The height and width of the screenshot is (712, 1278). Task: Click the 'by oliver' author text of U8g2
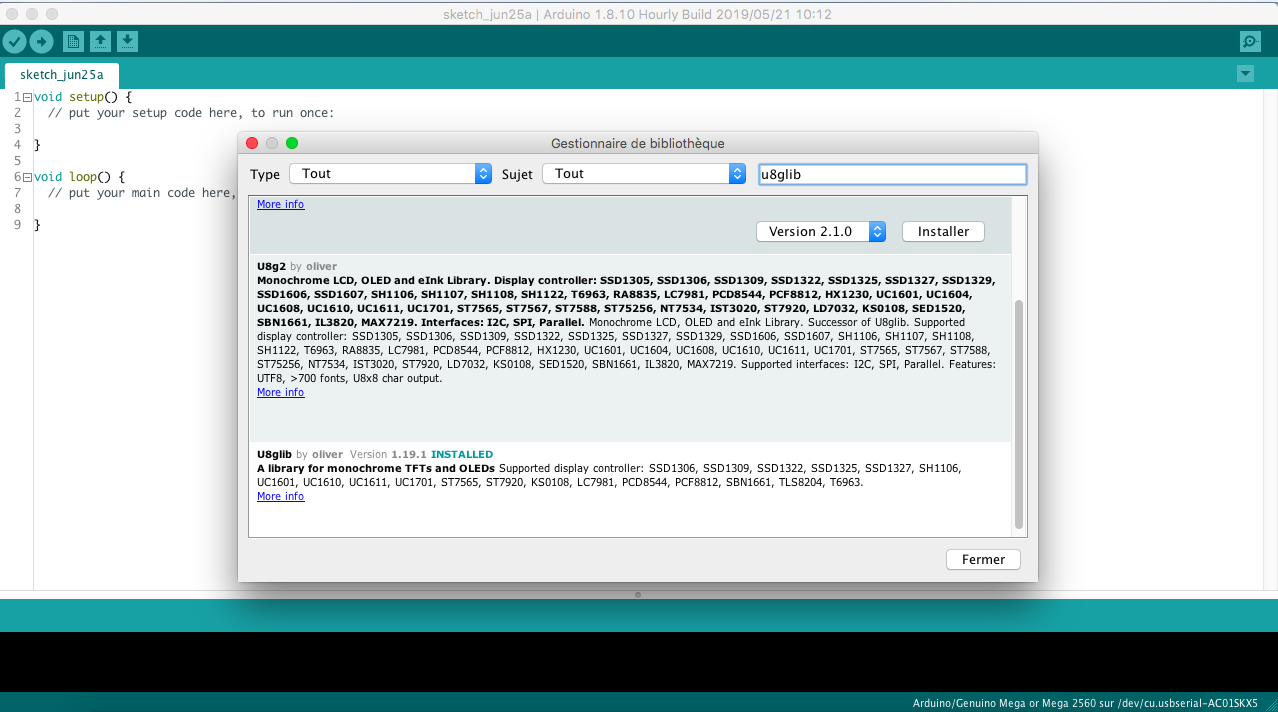(313, 267)
